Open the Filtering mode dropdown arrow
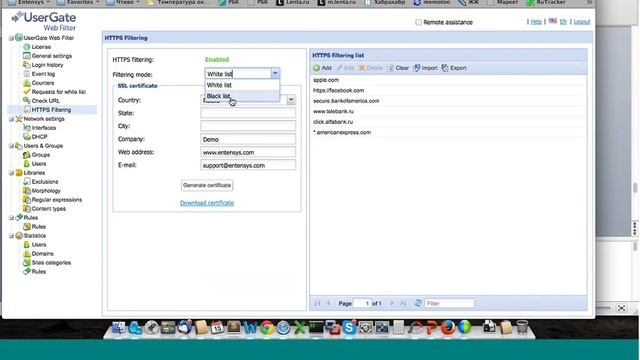Screen dimensions: 640x360 coord(275,73)
